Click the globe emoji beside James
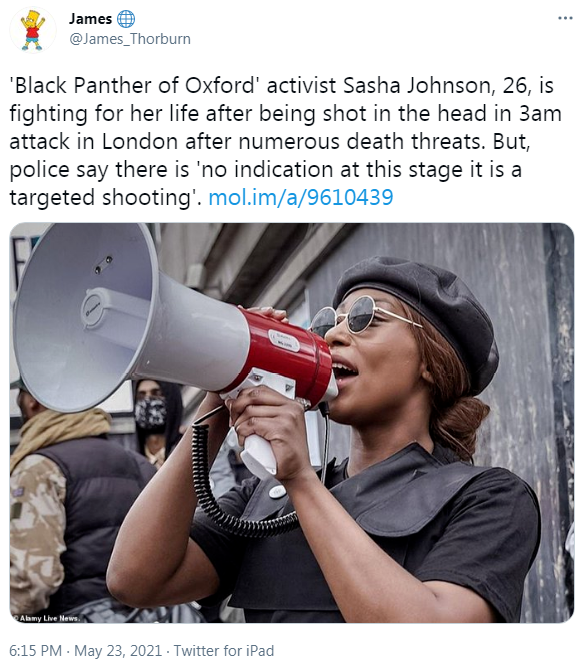The image size is (583, 670). [x=126, y=19]
